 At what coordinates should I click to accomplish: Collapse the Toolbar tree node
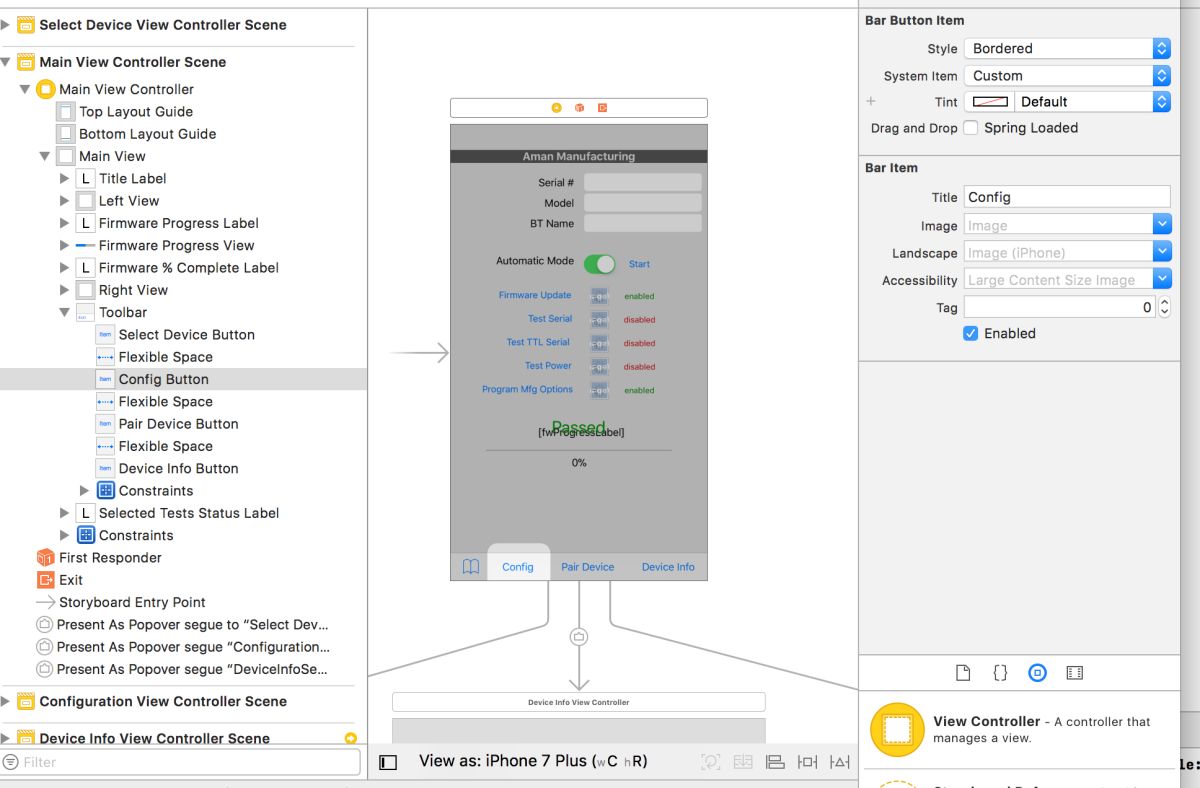click(65, 313)
